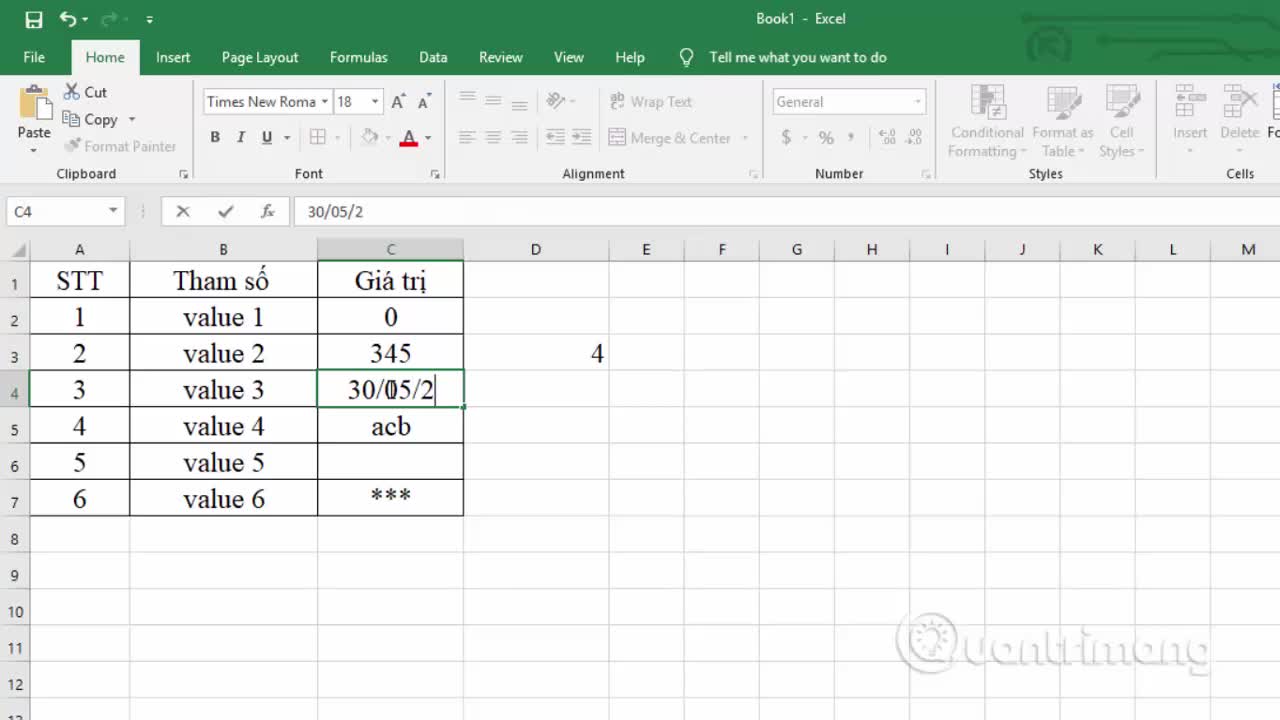Apply Accounting Number Format dollar icon
The height and width of the screenshot is (720, 1280).
[x=786, y=138]
